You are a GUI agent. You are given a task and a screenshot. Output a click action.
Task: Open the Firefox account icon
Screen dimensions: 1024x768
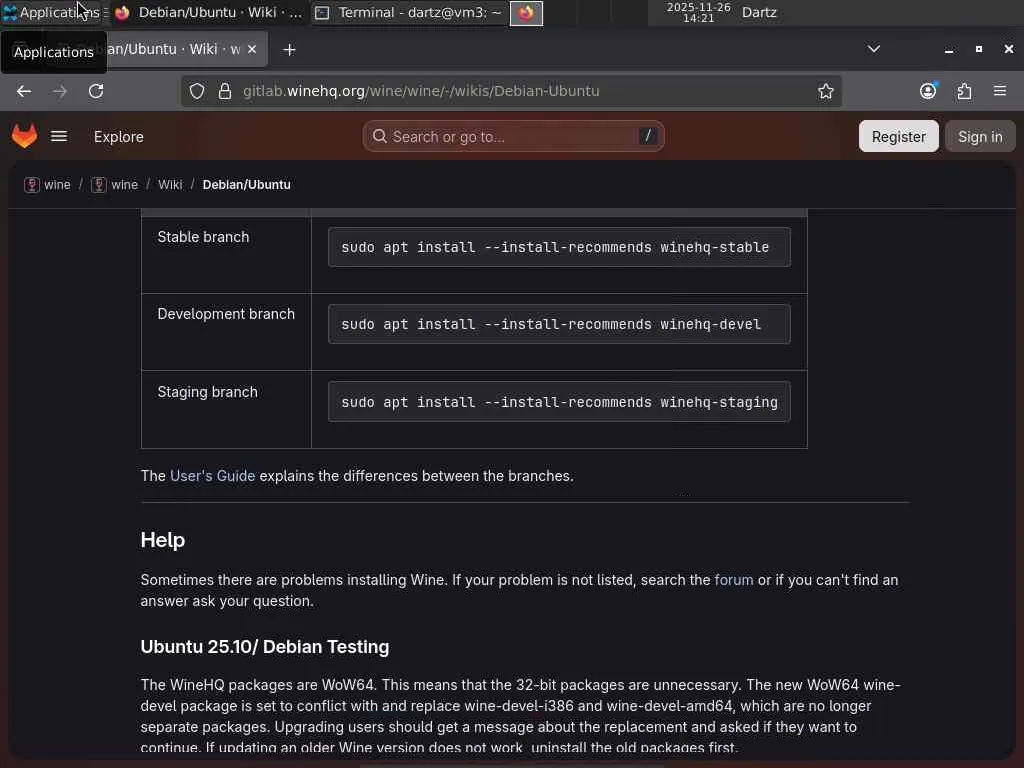point(928,91)
